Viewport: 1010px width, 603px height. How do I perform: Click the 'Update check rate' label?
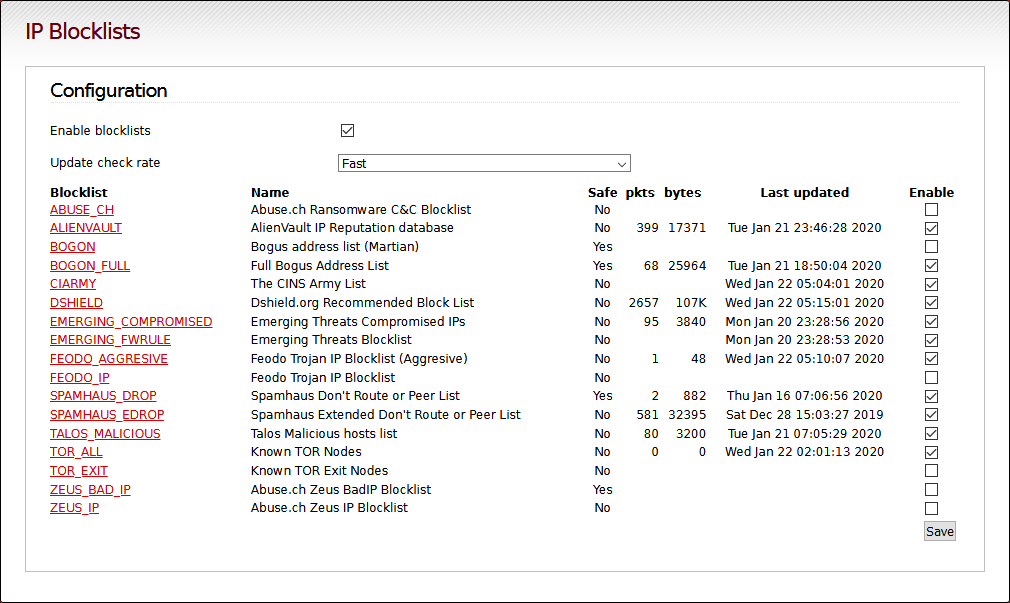pyautogui.click(x=105, y=163)
